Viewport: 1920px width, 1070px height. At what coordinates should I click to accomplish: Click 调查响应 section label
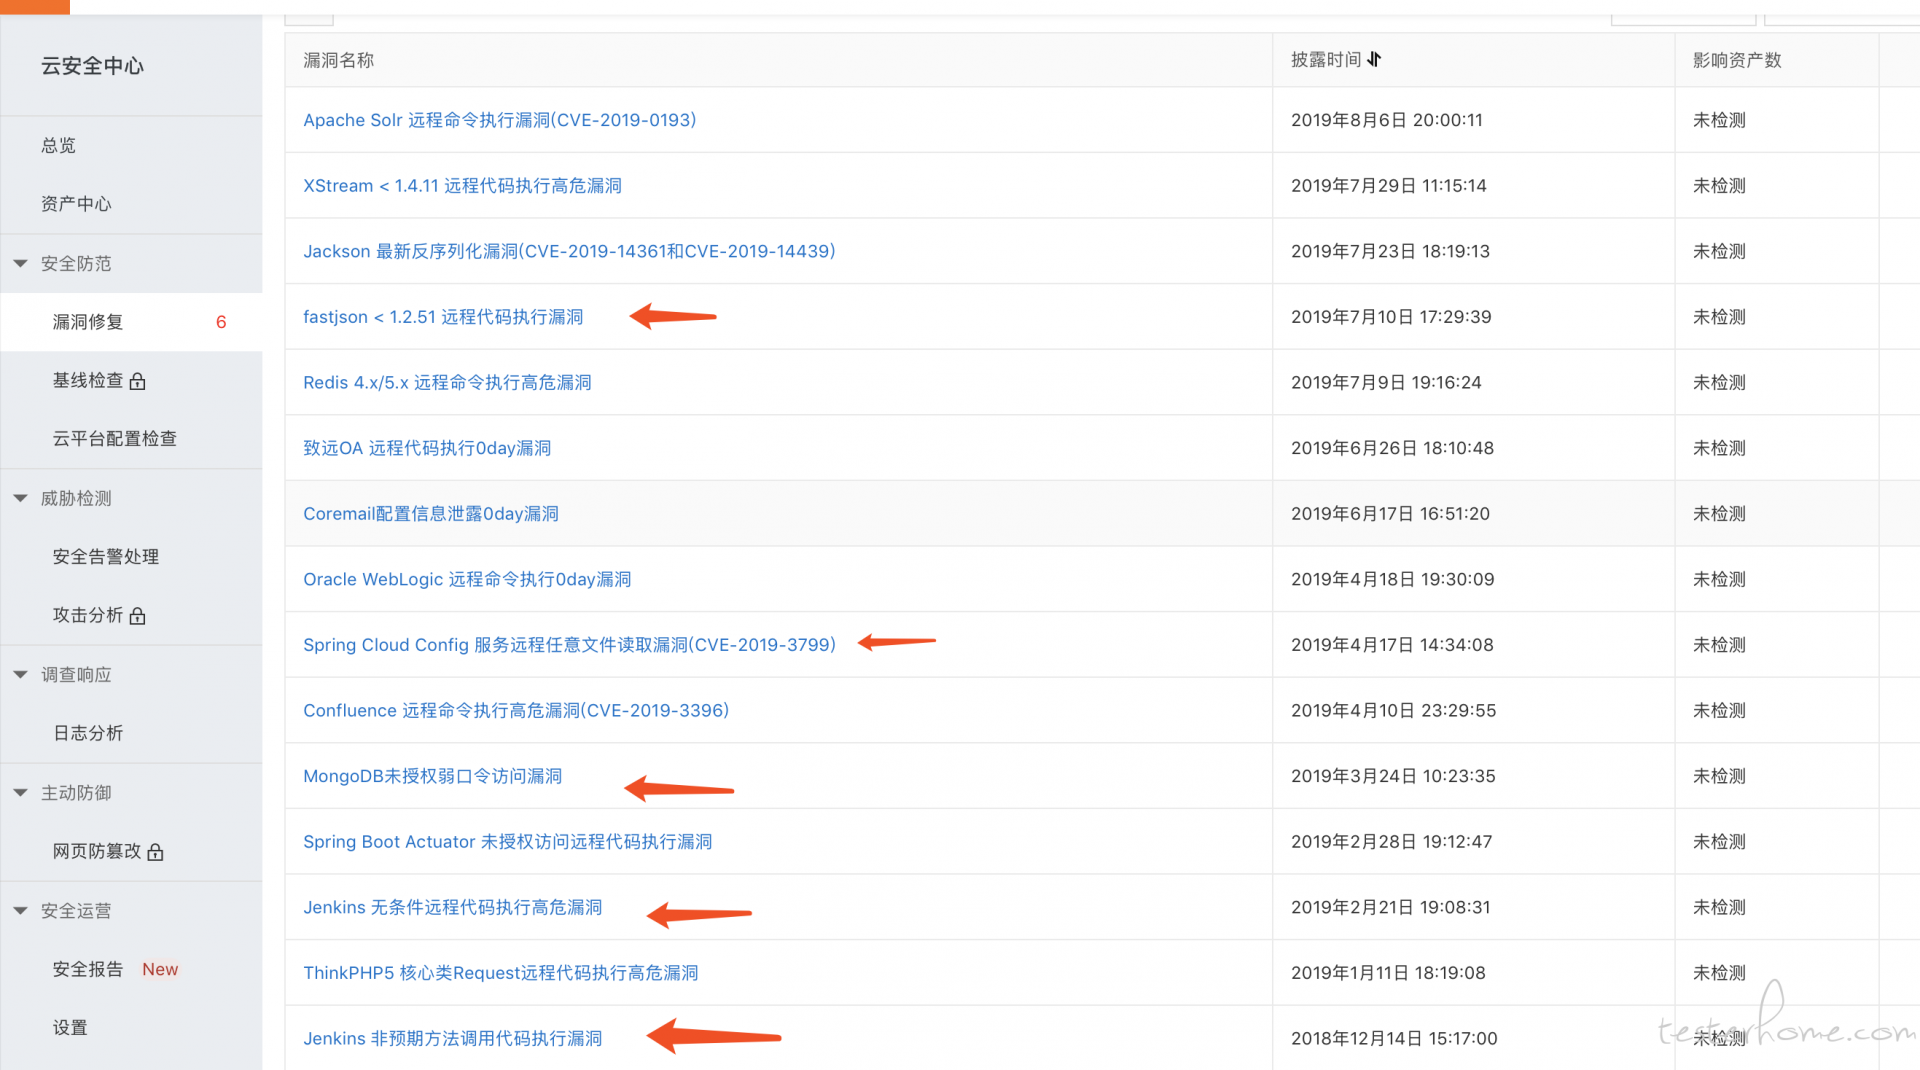tap(76, 675)
